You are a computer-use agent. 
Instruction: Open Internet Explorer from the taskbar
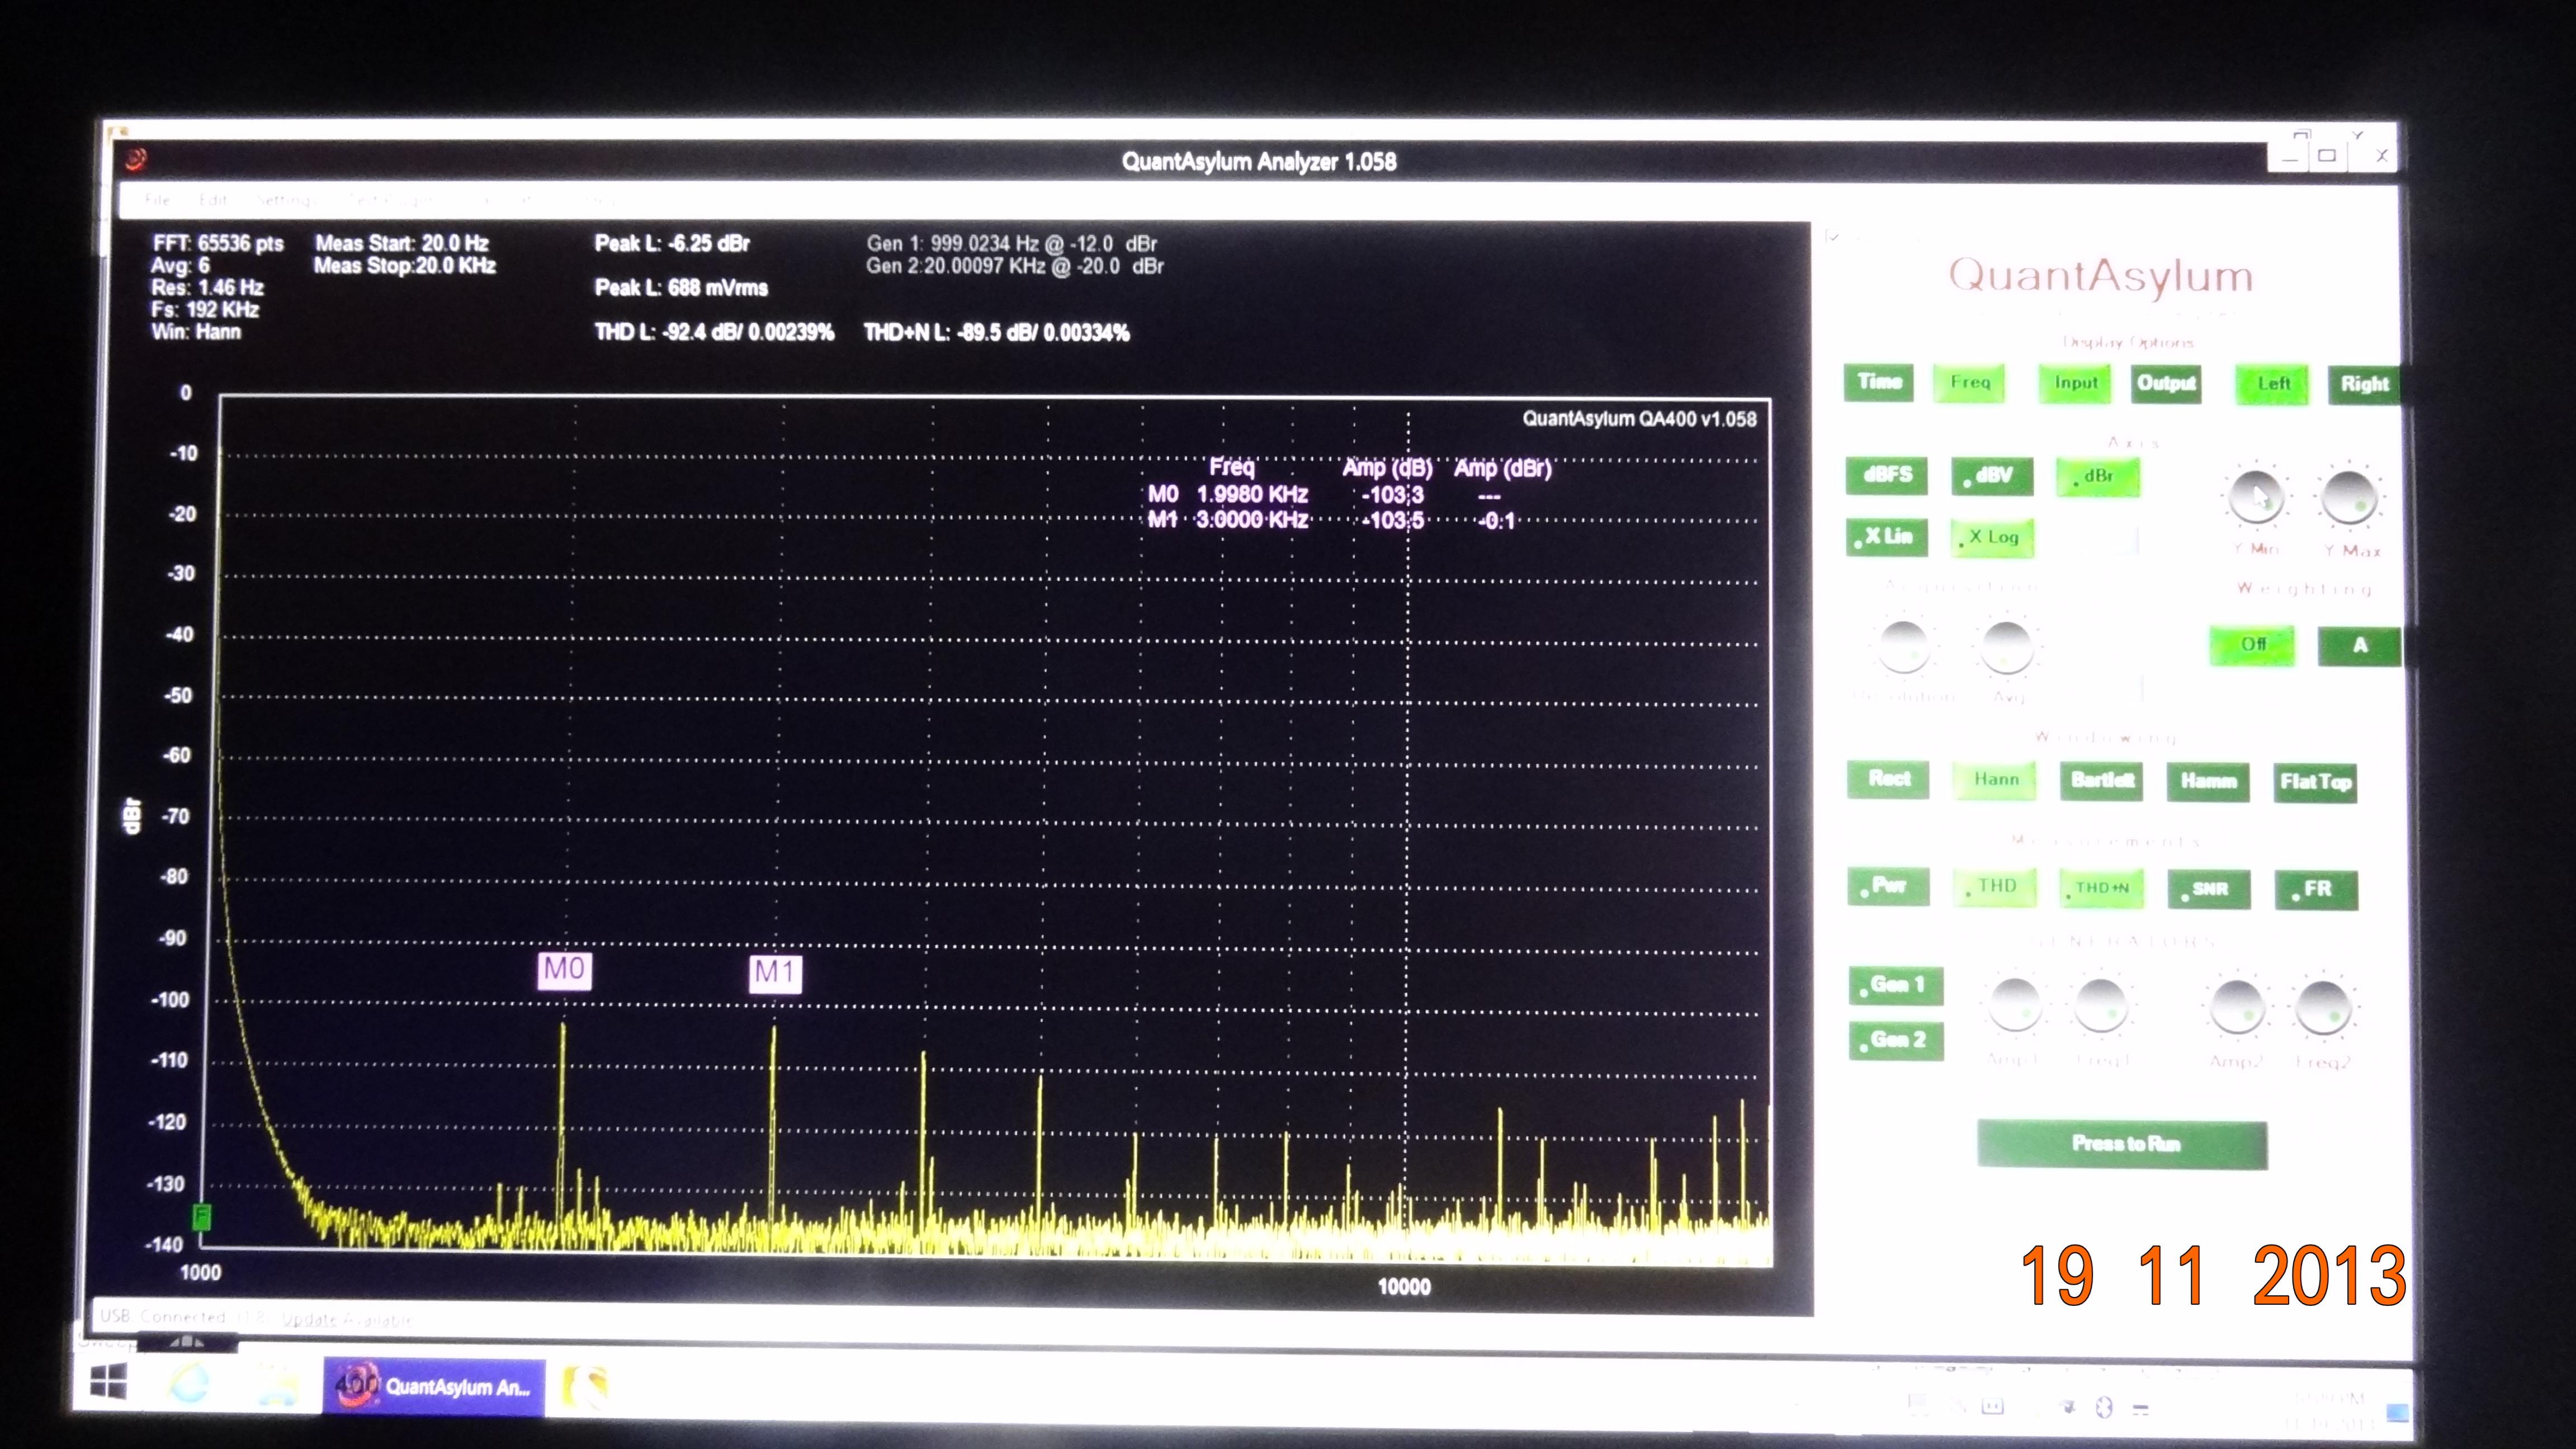coord(190,1384)
